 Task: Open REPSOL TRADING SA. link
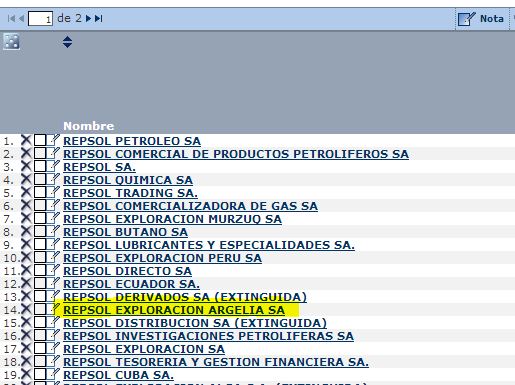pos(130,193)
